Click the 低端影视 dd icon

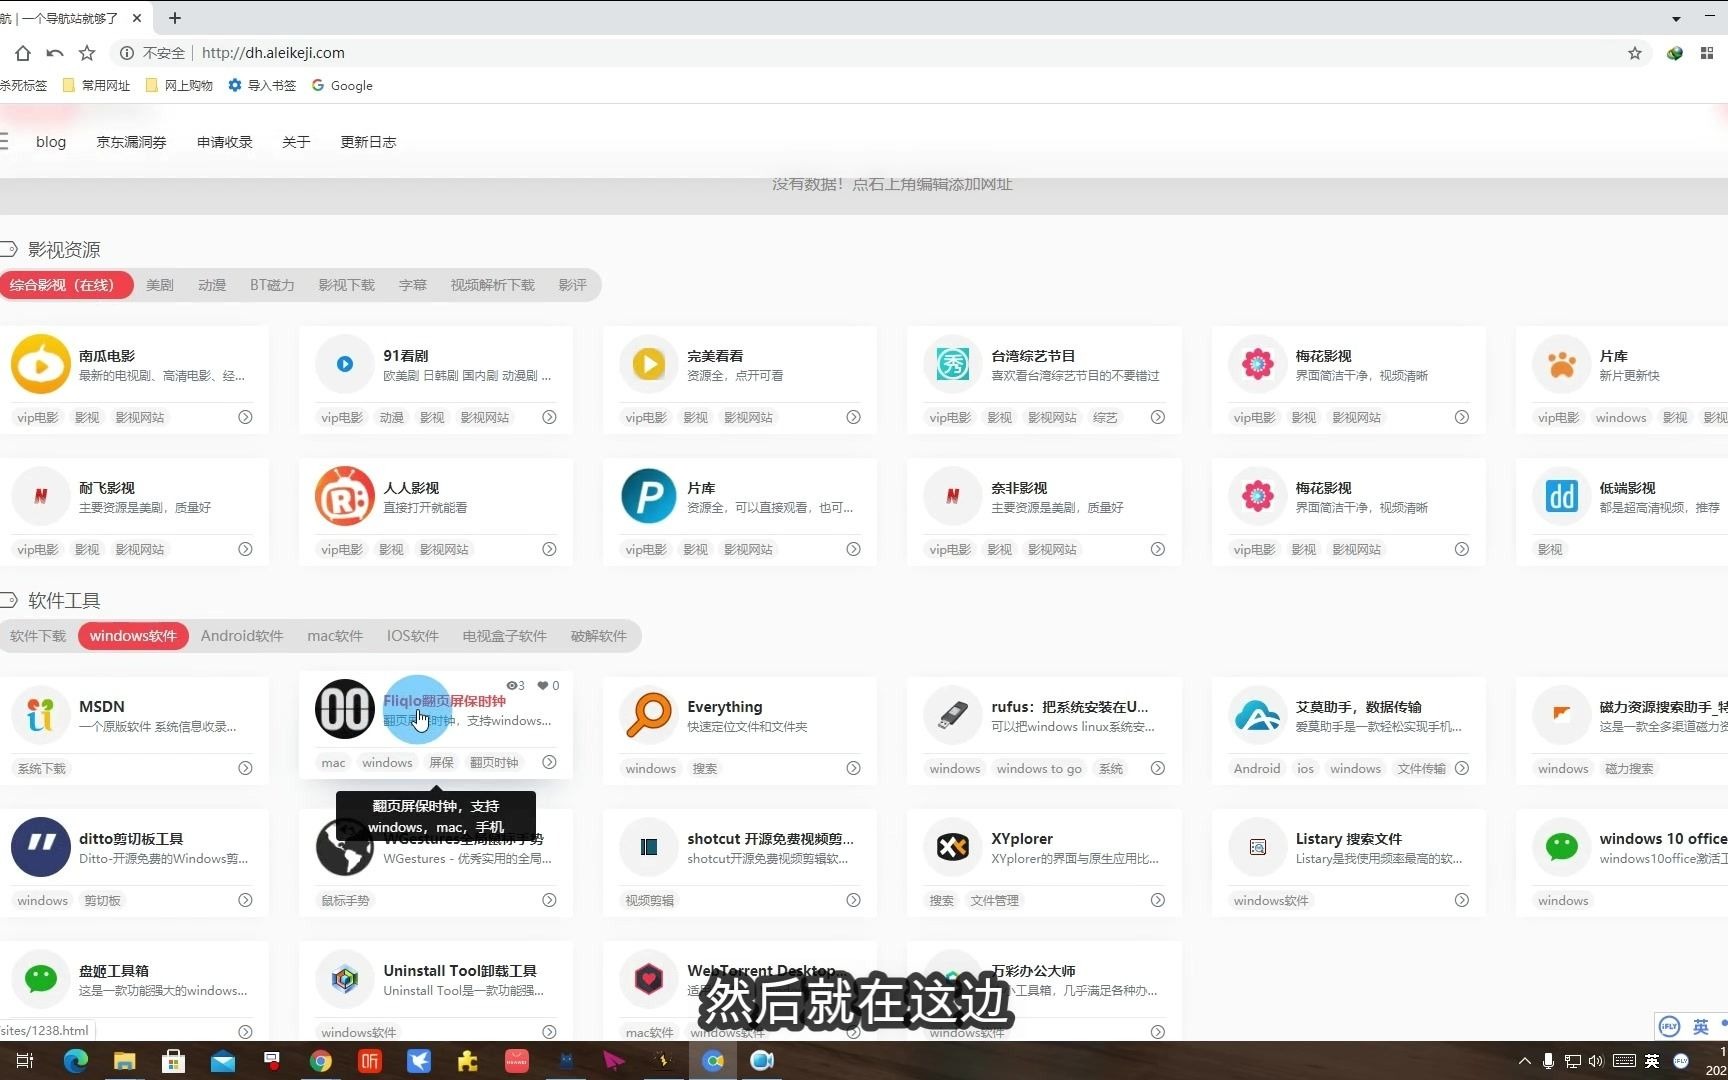point(1562,496)
